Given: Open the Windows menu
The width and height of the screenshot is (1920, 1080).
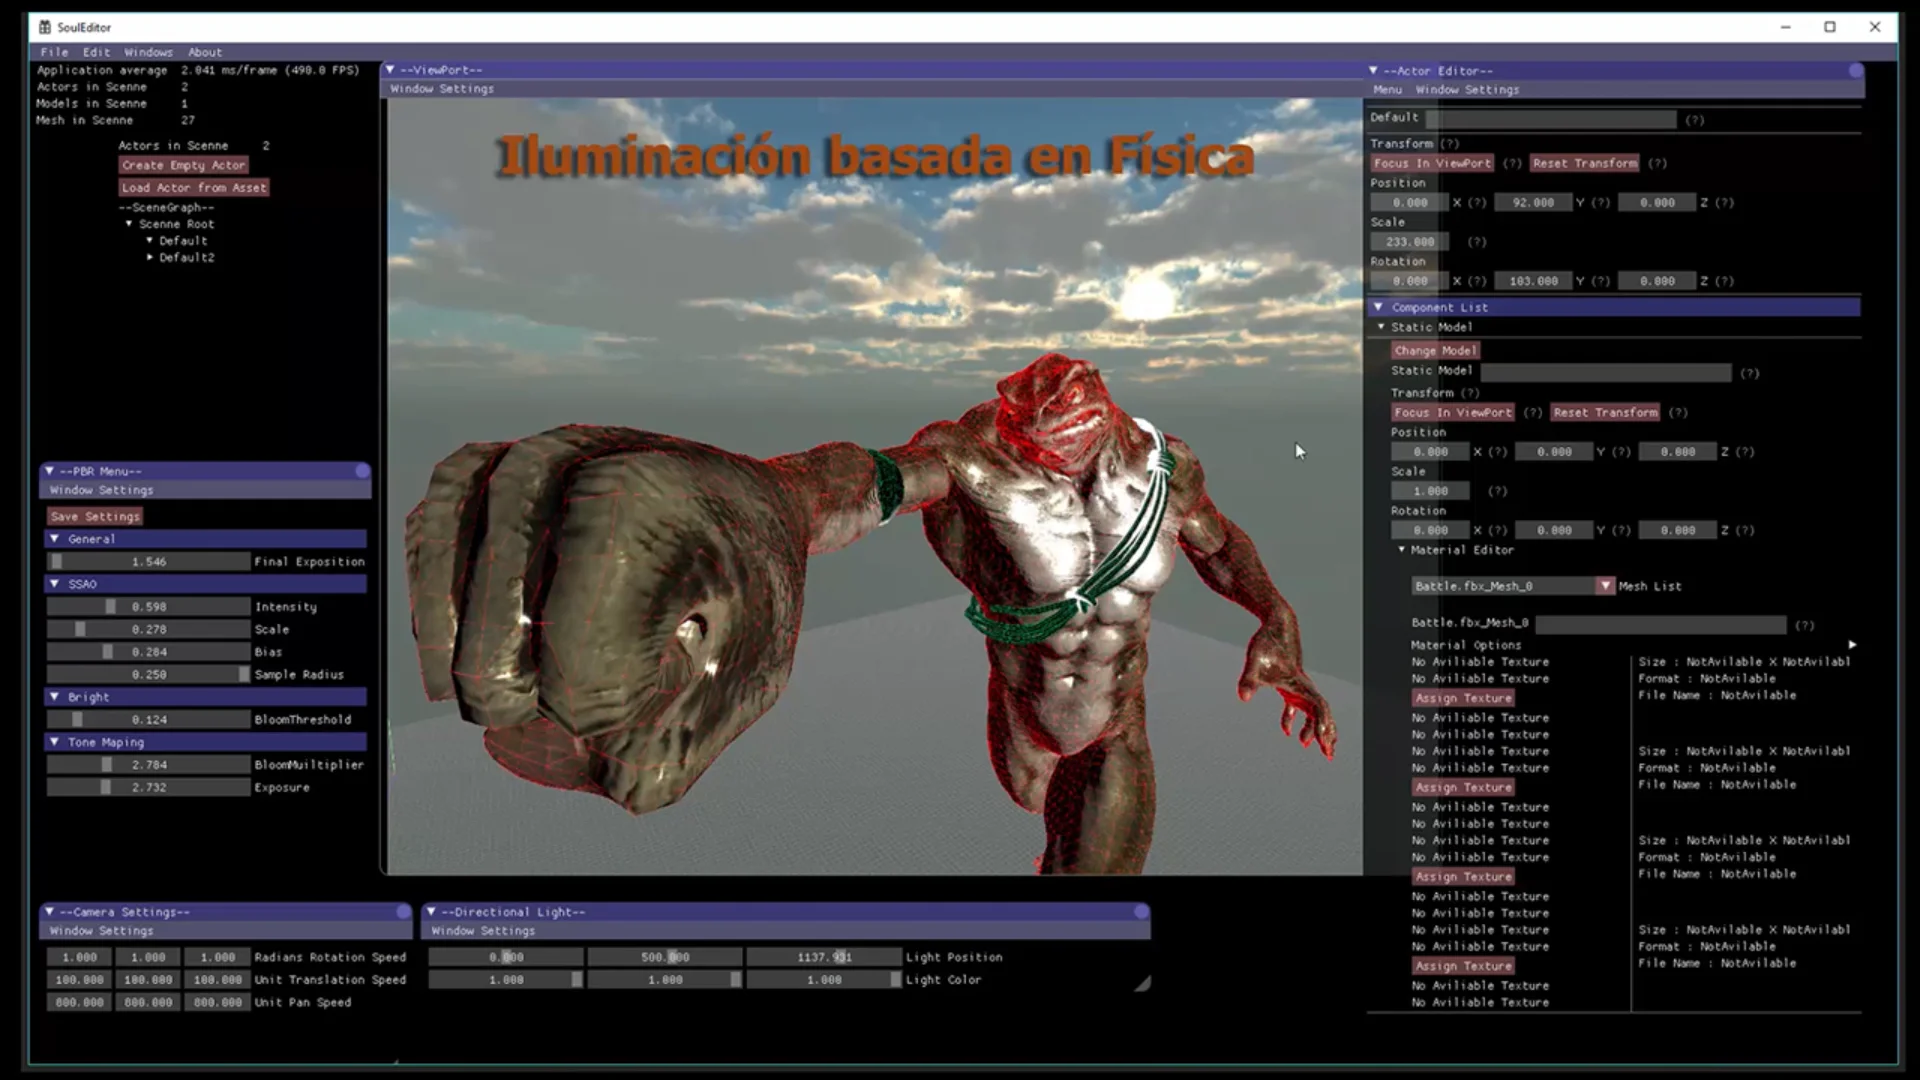Looking at the screenshot, I should click(148, 52).
